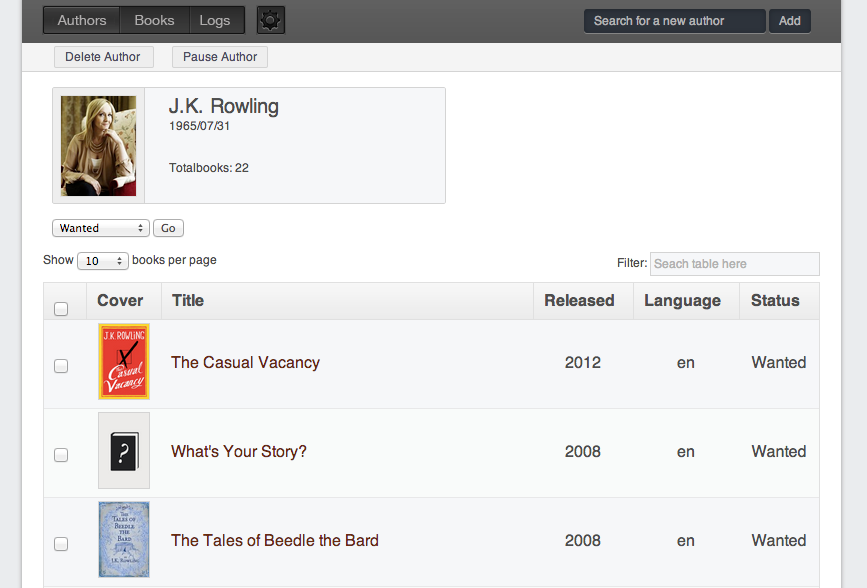867x588 pixels.
Task: Open the Logs tab
Action: (215, 20)
